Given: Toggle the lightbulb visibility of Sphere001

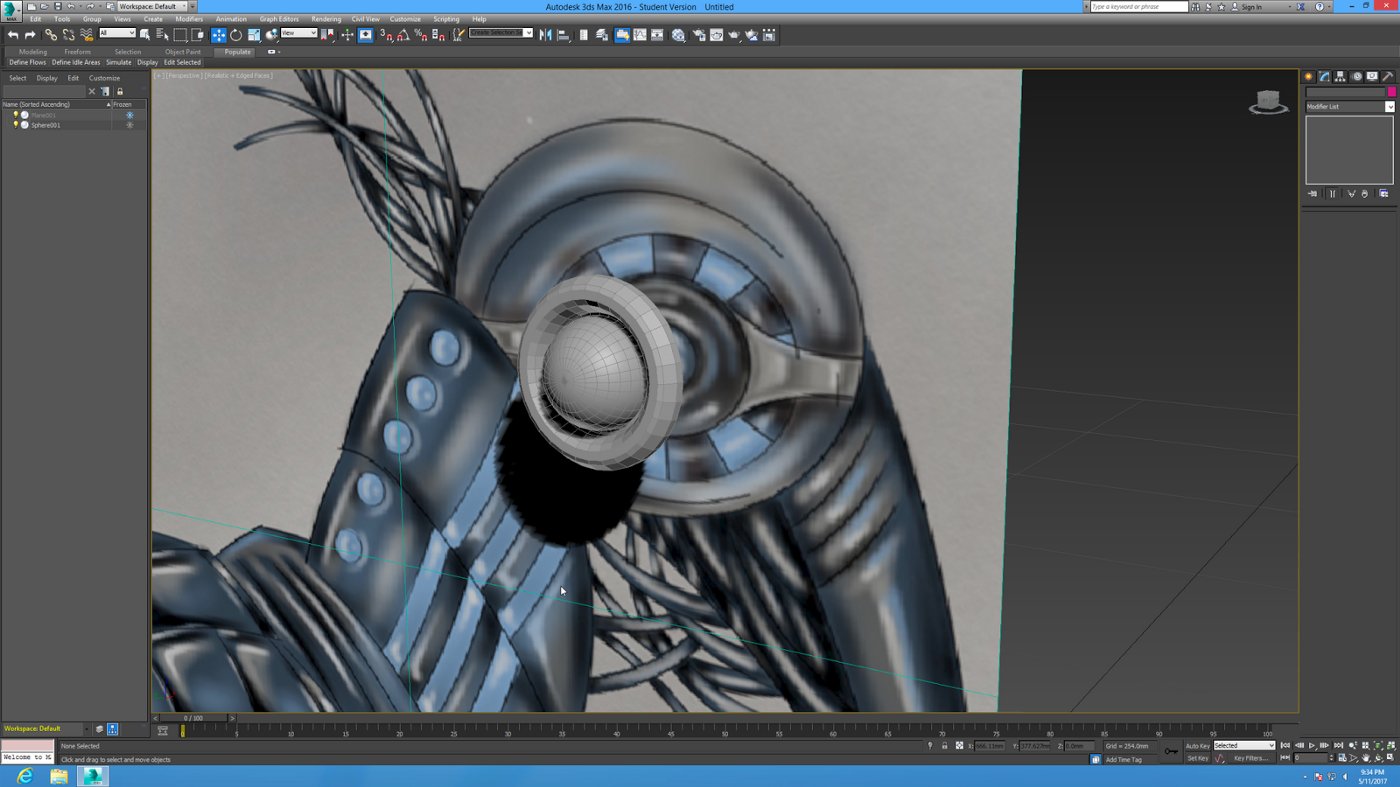Looking at the screenshot, I should [x=15, y=125].
